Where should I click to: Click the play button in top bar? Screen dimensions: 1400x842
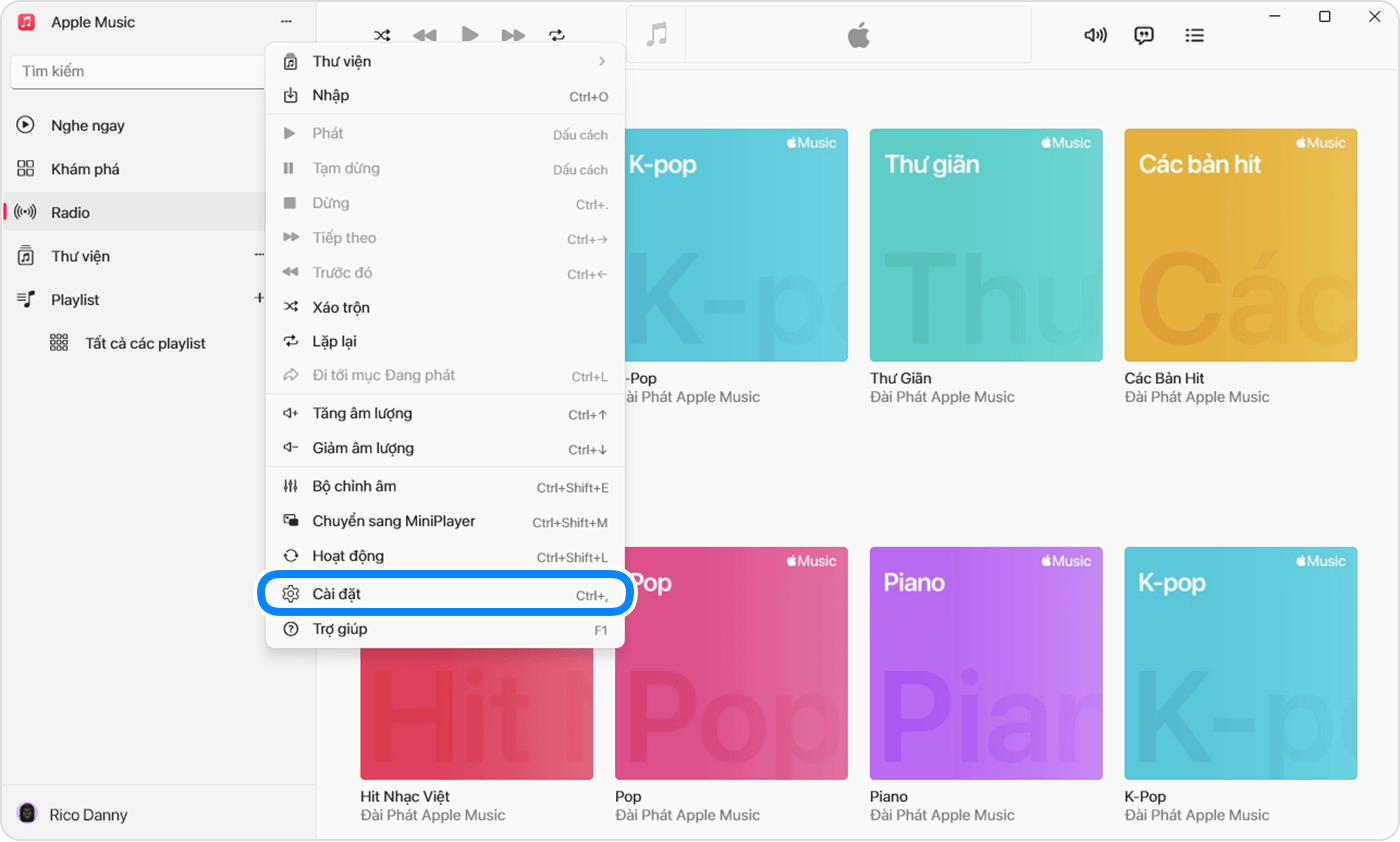click(469, 34)
